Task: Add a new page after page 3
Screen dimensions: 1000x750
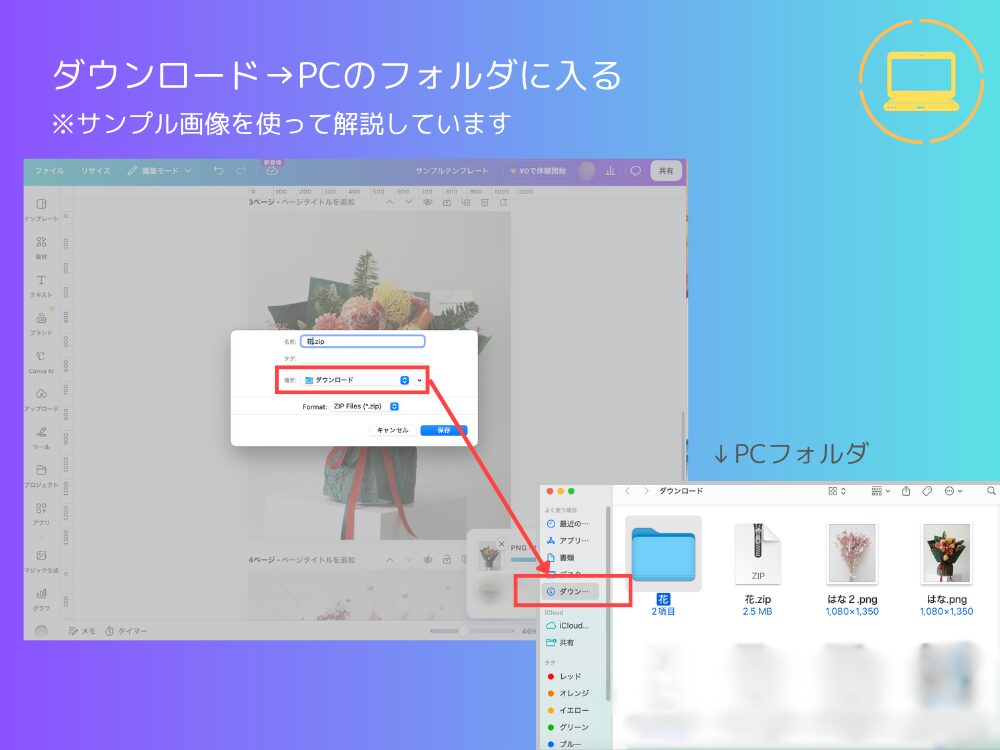Action: click(x=504, y=202)
